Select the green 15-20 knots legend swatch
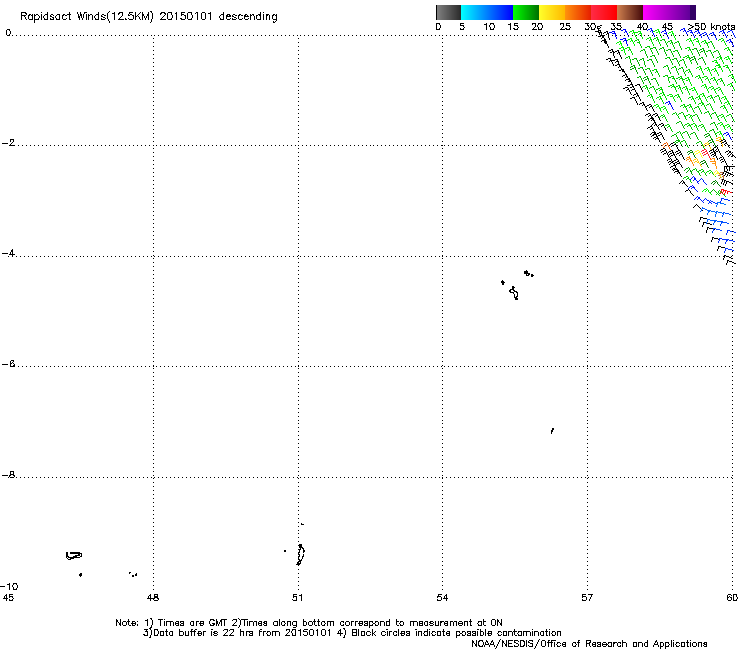 pyautogui.click(x=526, y=12)
